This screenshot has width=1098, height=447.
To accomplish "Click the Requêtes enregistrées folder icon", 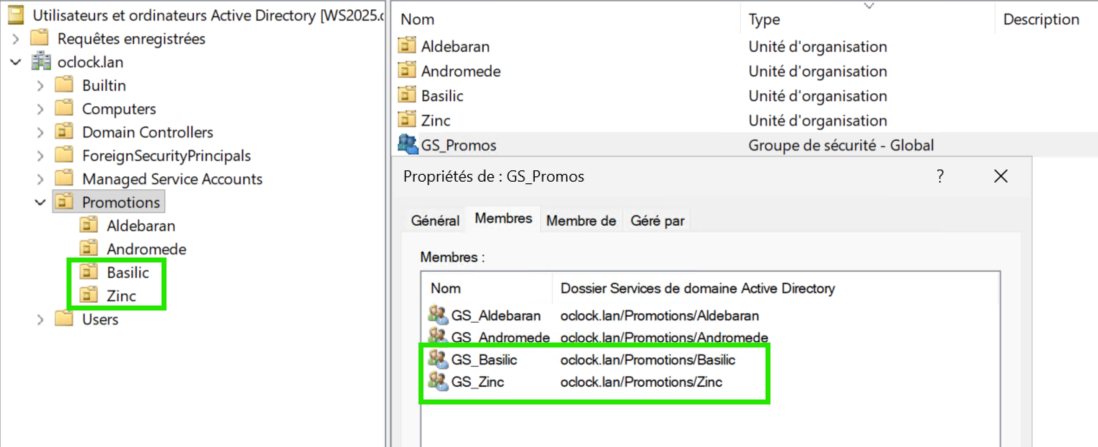I will click(40, 39).
